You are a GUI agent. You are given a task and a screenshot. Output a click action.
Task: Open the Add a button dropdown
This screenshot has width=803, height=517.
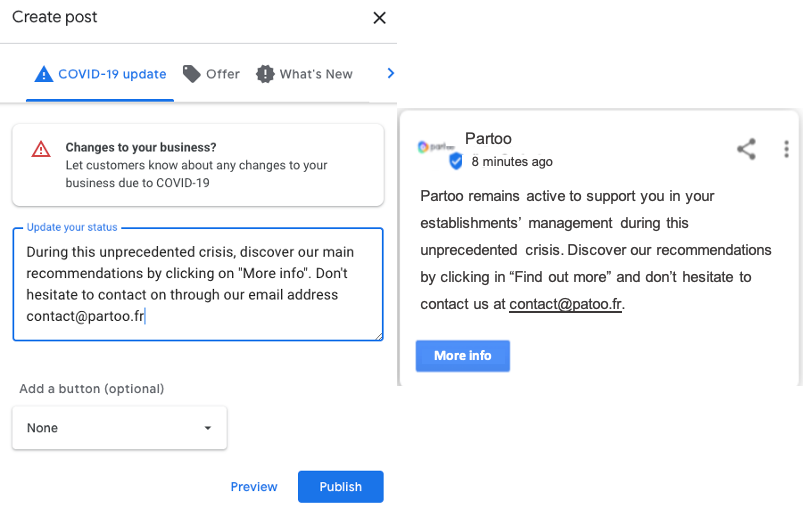click(119, 428)
